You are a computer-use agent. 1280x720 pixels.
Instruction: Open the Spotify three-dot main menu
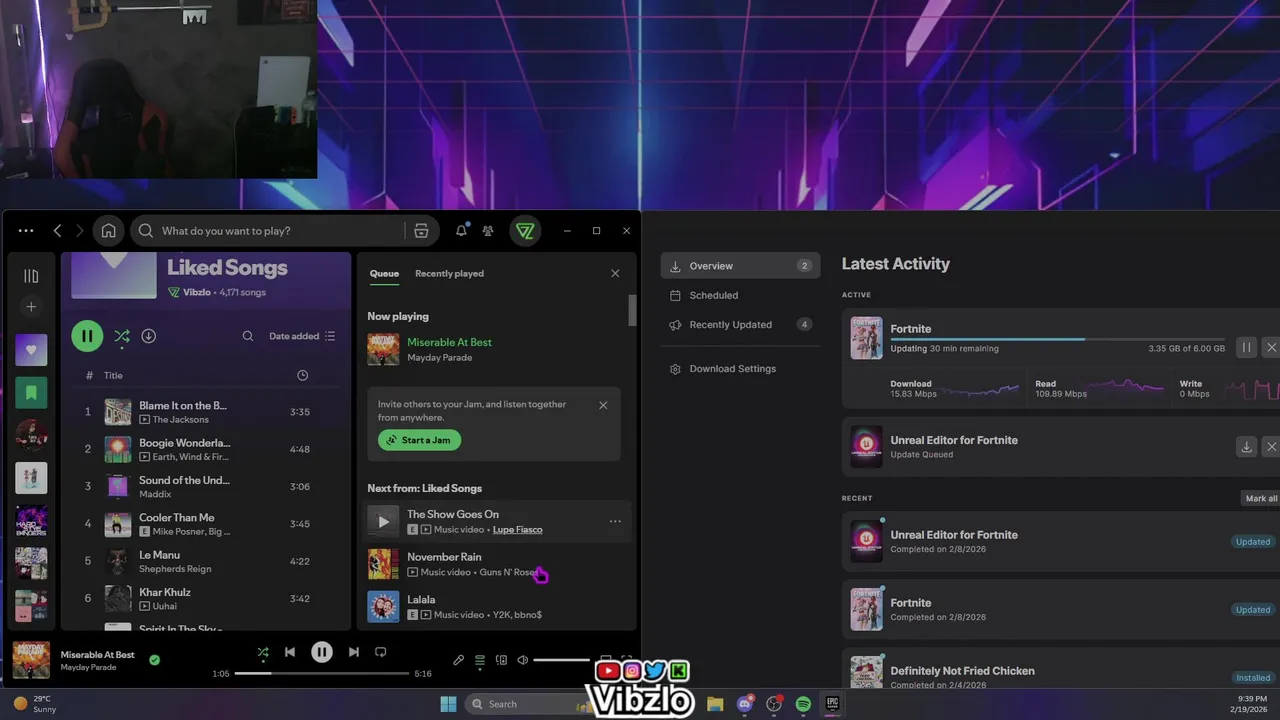click(x=26, y=231)
